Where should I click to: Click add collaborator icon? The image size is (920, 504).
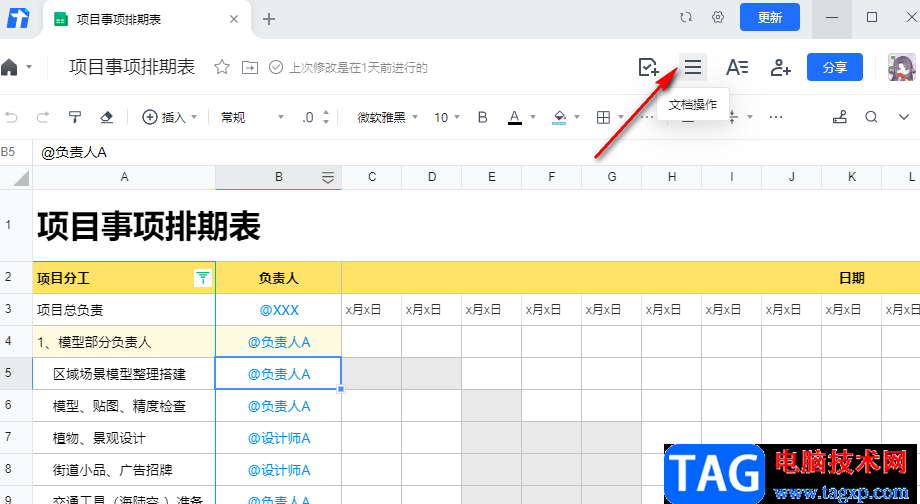(780, 67)
